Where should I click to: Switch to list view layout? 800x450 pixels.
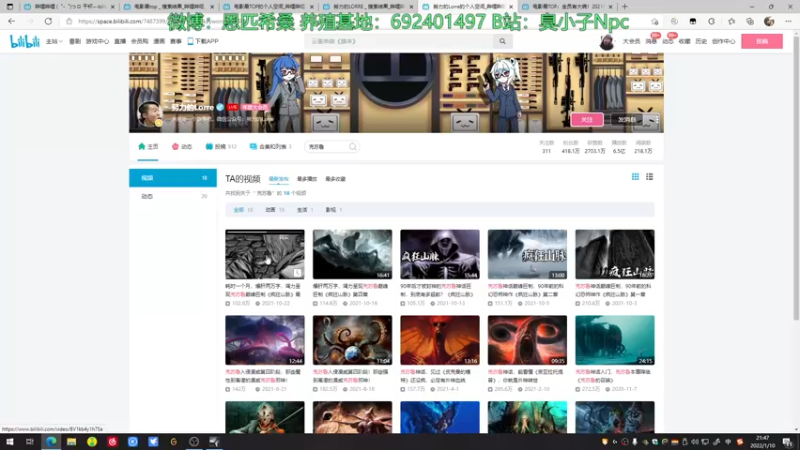pos(649,177)
